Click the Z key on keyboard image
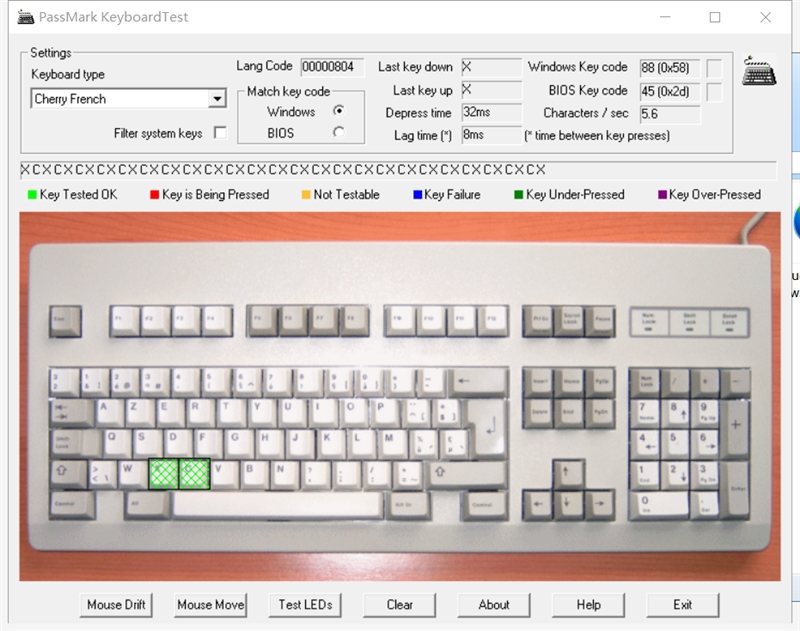 pos(139,412)
